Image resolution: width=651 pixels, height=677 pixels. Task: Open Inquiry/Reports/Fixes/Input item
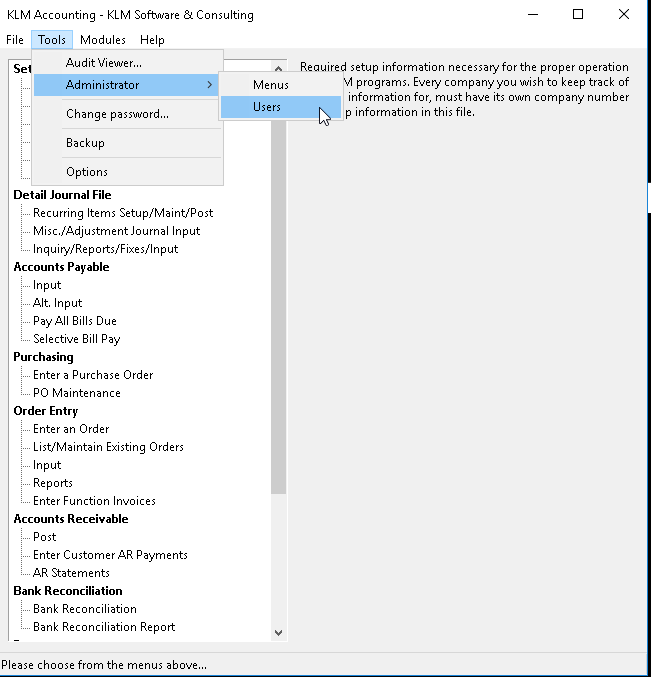pos(105,249)
